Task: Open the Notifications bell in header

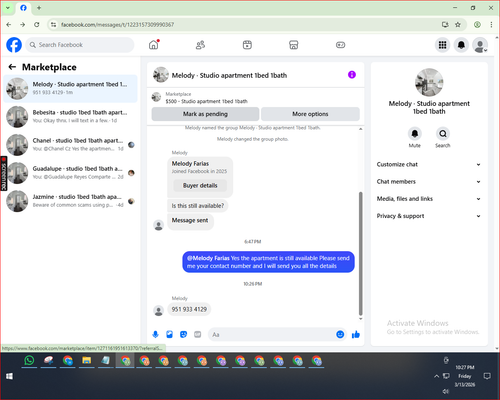Action: [x=461, y=45]
